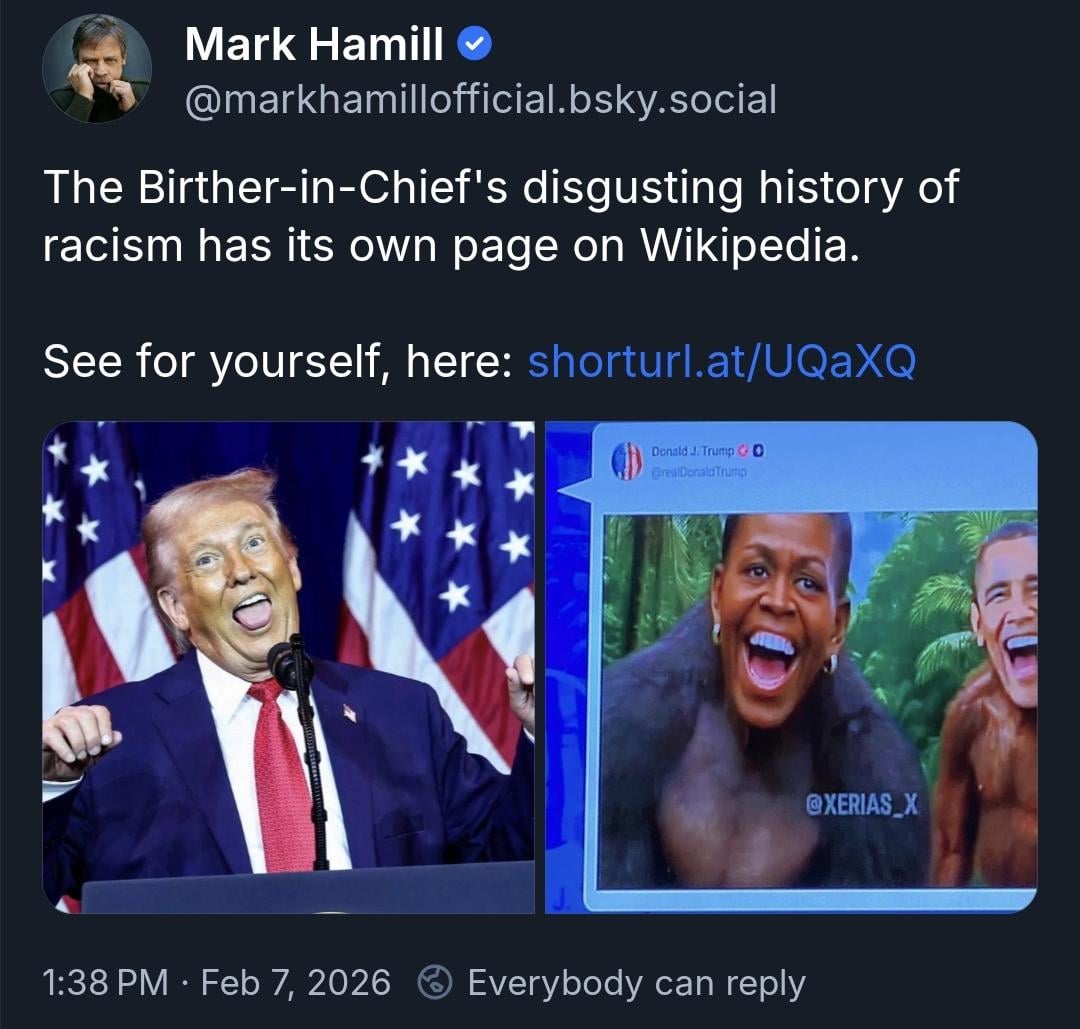Click the Birther-in-Chief's opening text line
The image size is (1080, 1029).
(501, 187)
